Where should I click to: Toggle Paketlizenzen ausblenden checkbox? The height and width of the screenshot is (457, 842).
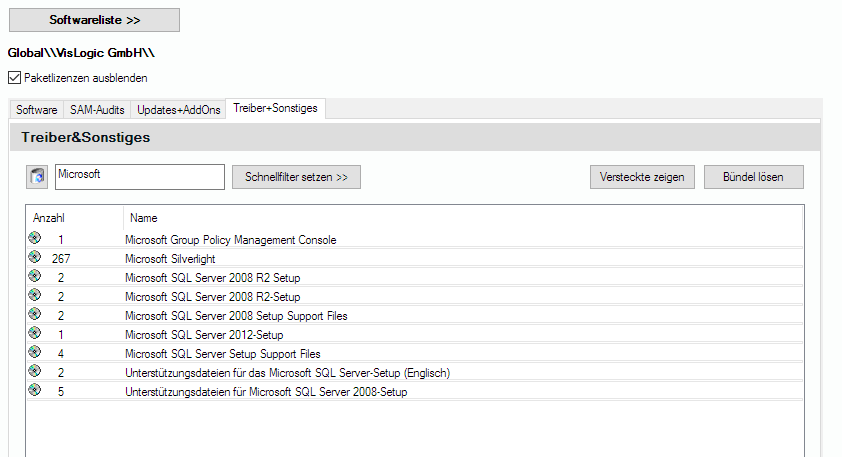pyautogui.click(x=14, y=78)
